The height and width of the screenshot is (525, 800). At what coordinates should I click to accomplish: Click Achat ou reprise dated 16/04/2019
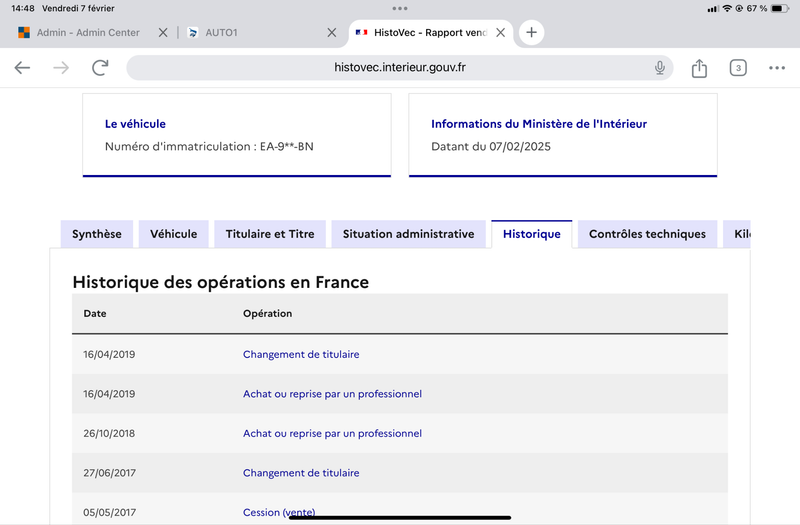[x=332, y=394]
